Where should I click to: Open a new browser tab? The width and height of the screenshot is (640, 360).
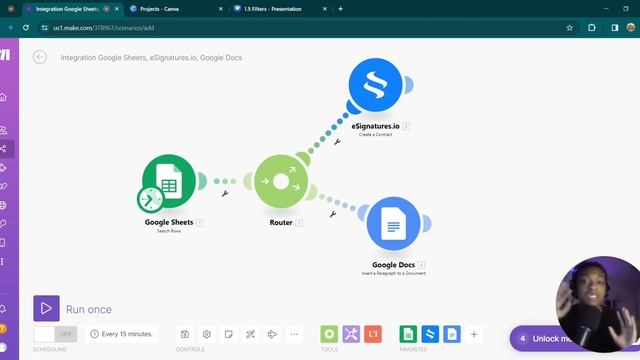pyautogui.click(x=340, y=9)
